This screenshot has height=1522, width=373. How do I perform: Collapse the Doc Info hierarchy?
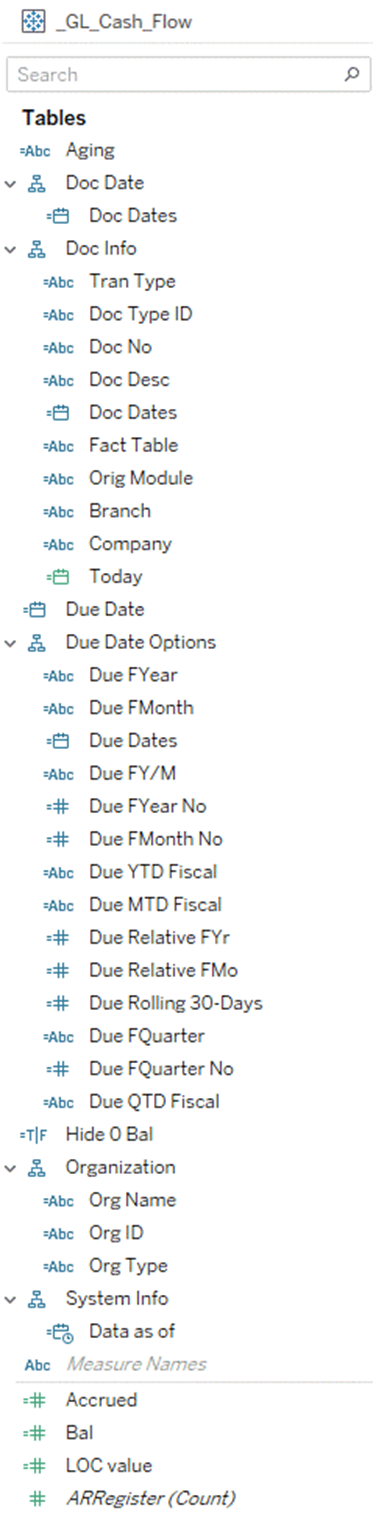10,249
